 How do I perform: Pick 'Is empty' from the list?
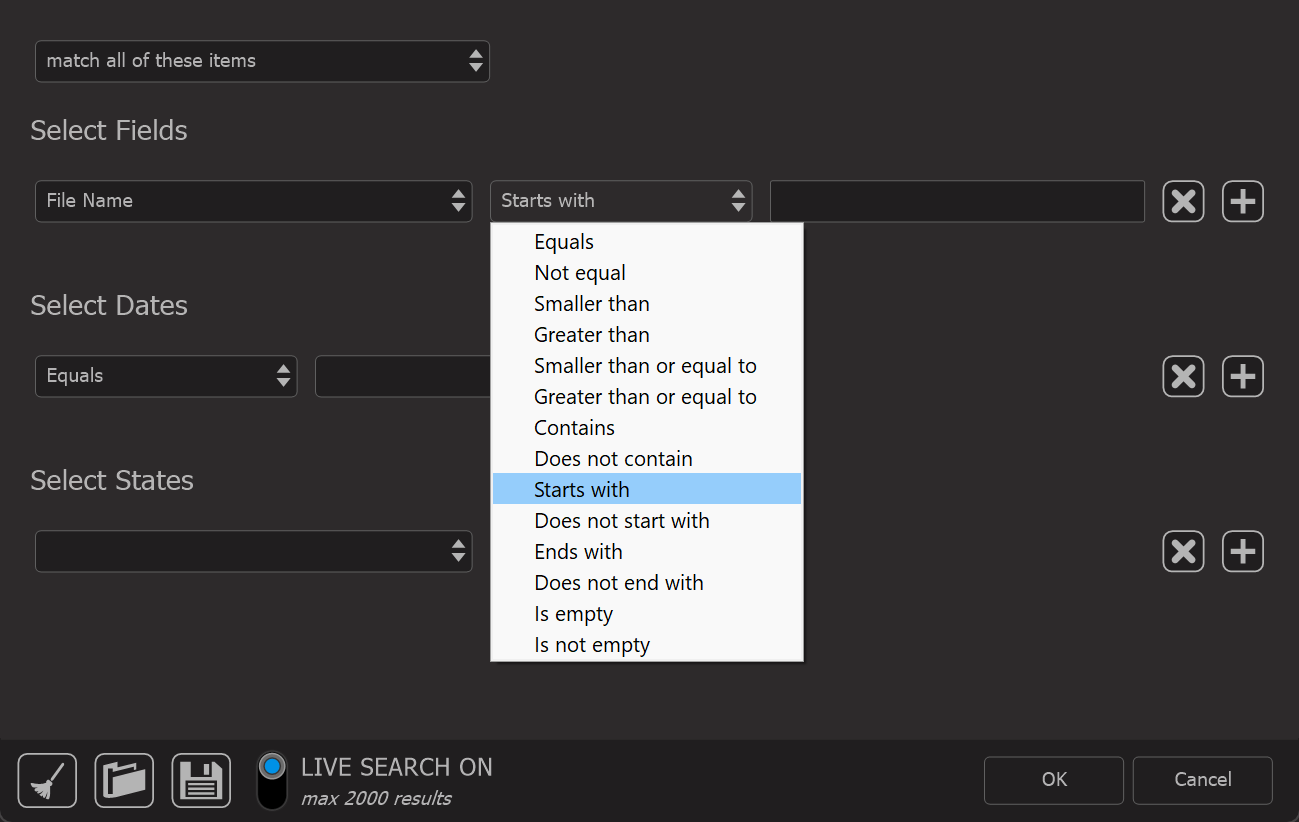click(x=647, y=614)
